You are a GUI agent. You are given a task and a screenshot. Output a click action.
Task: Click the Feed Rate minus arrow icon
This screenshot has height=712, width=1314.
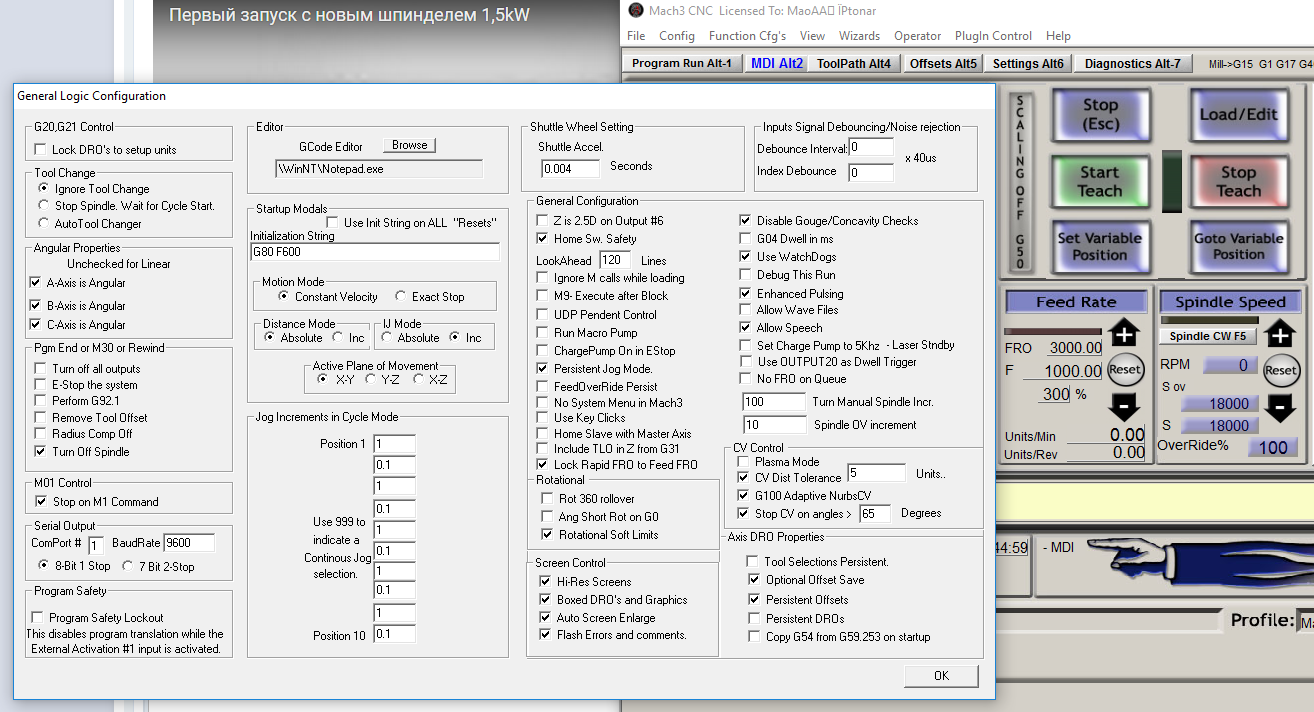point(1124,407)
